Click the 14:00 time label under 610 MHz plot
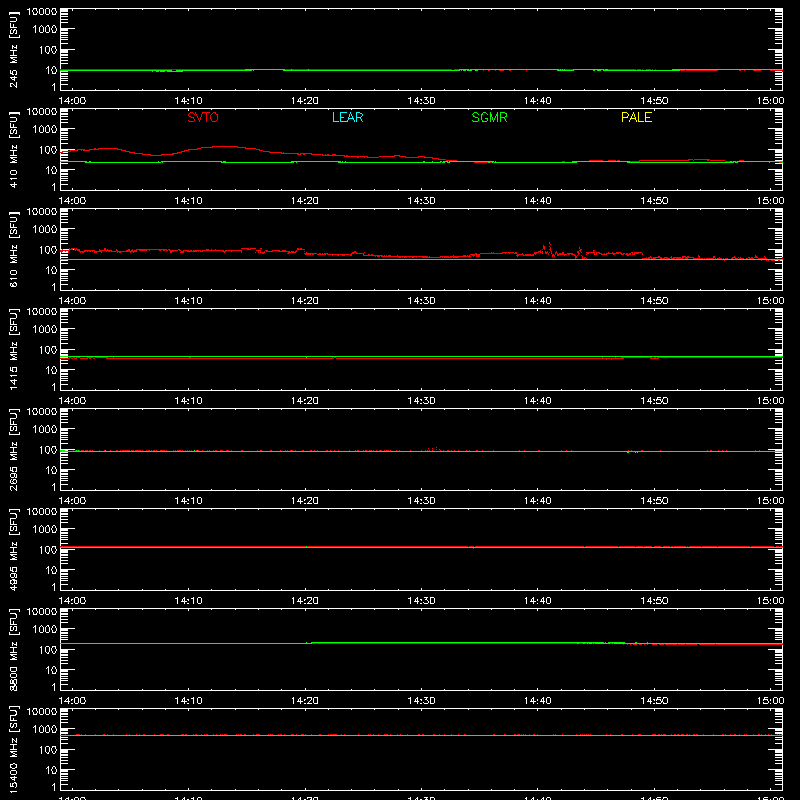Screen dimensions: 800x800 pos(72,301)
